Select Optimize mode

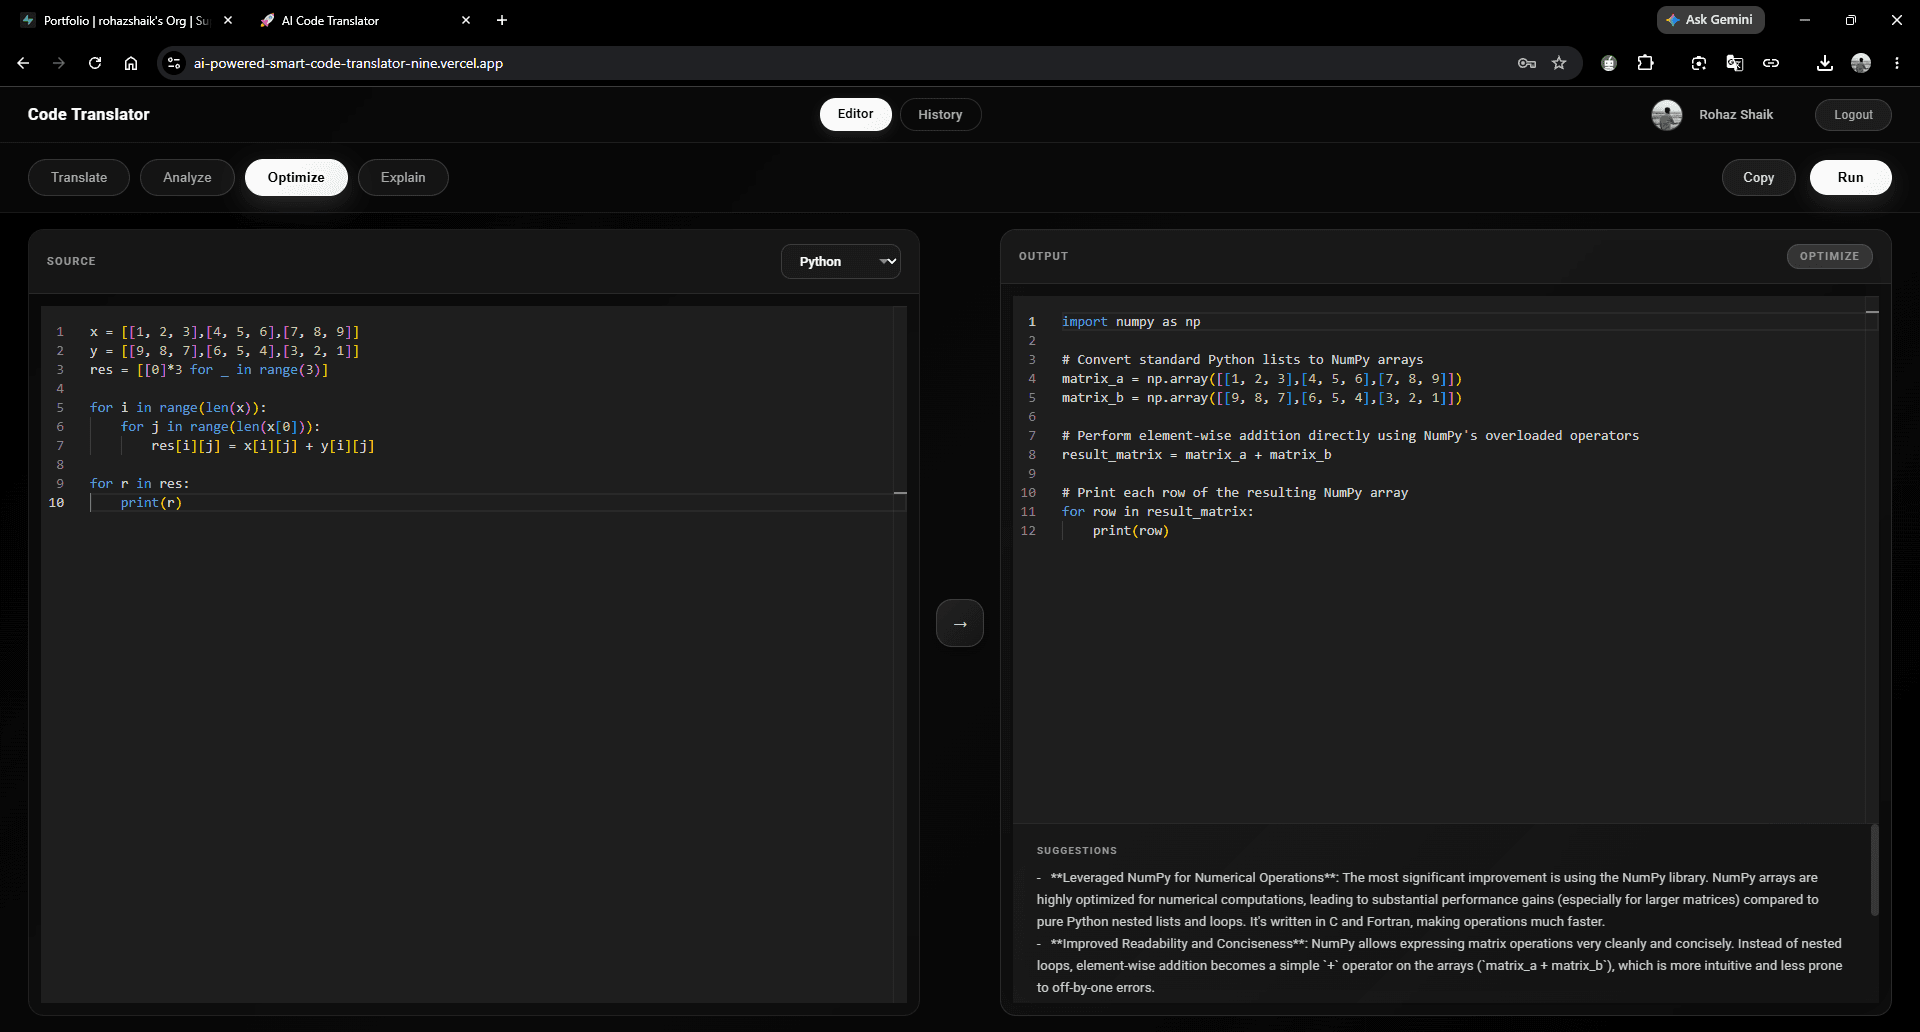[296, 177]
